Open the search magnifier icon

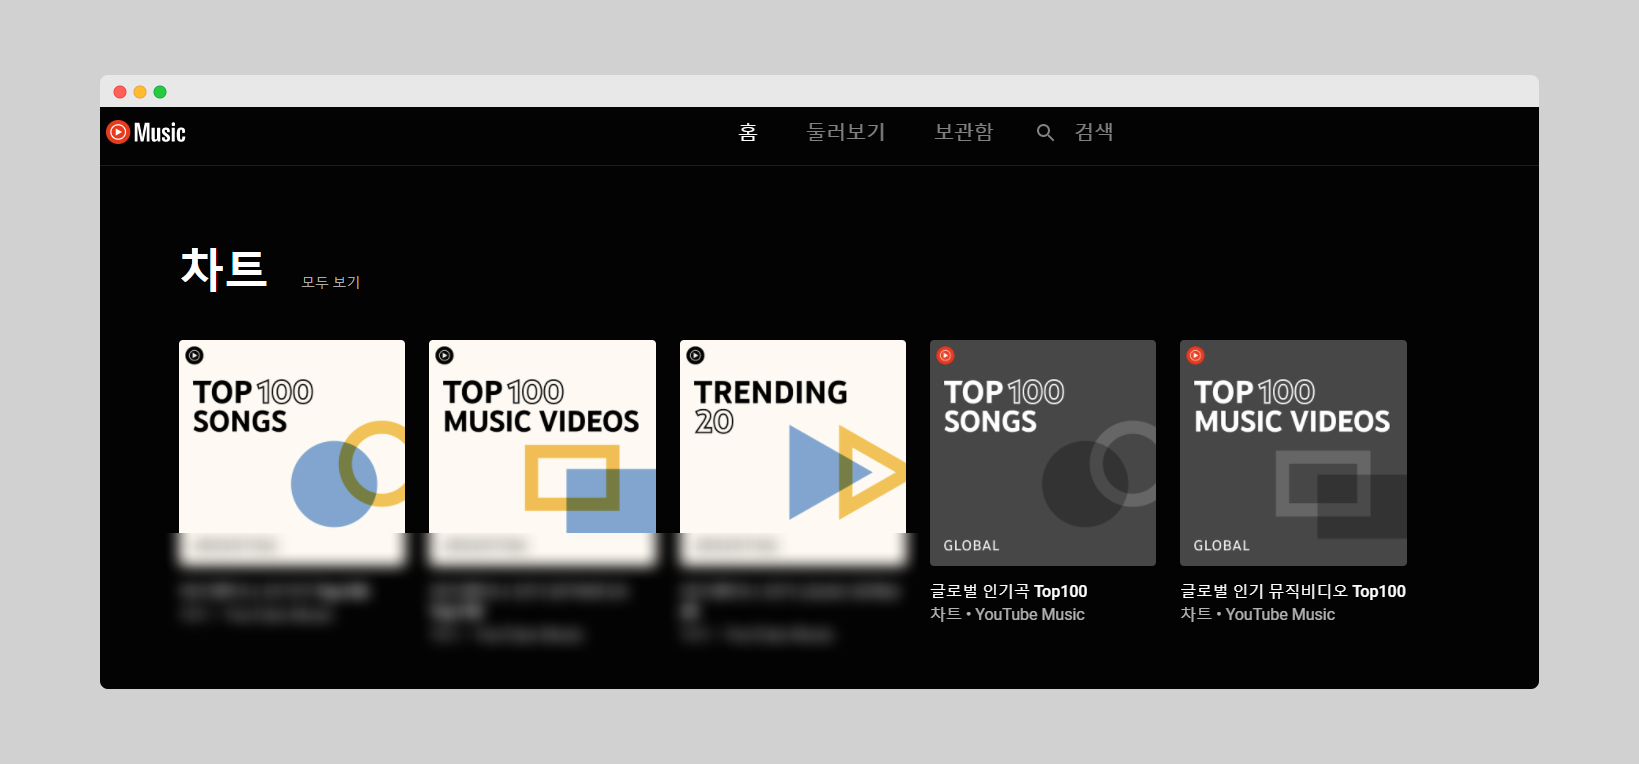pyautogui.click(x=1045, y=132)
